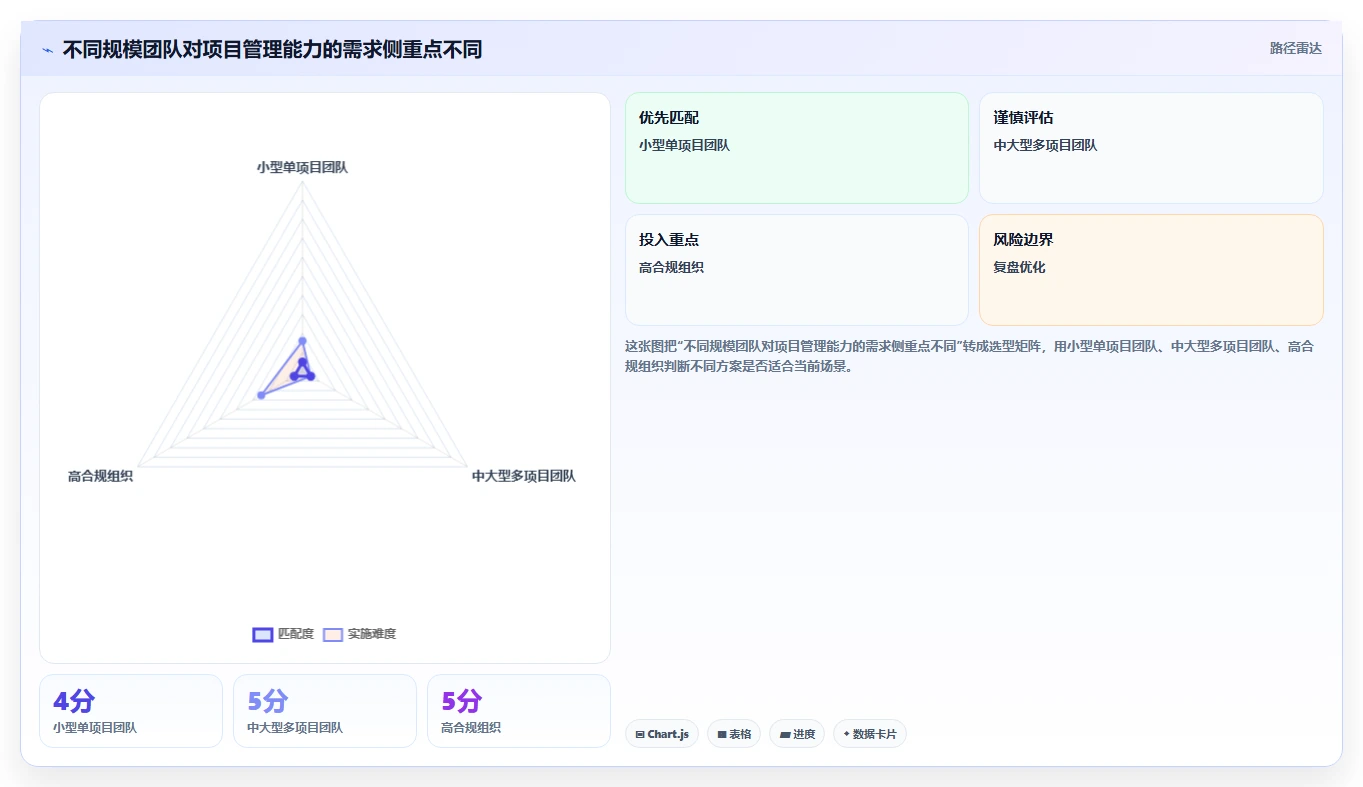Screen dimensions: 1363x787
Task: Click the 路径雷达 label in header
Action: tap(1296, 48)
